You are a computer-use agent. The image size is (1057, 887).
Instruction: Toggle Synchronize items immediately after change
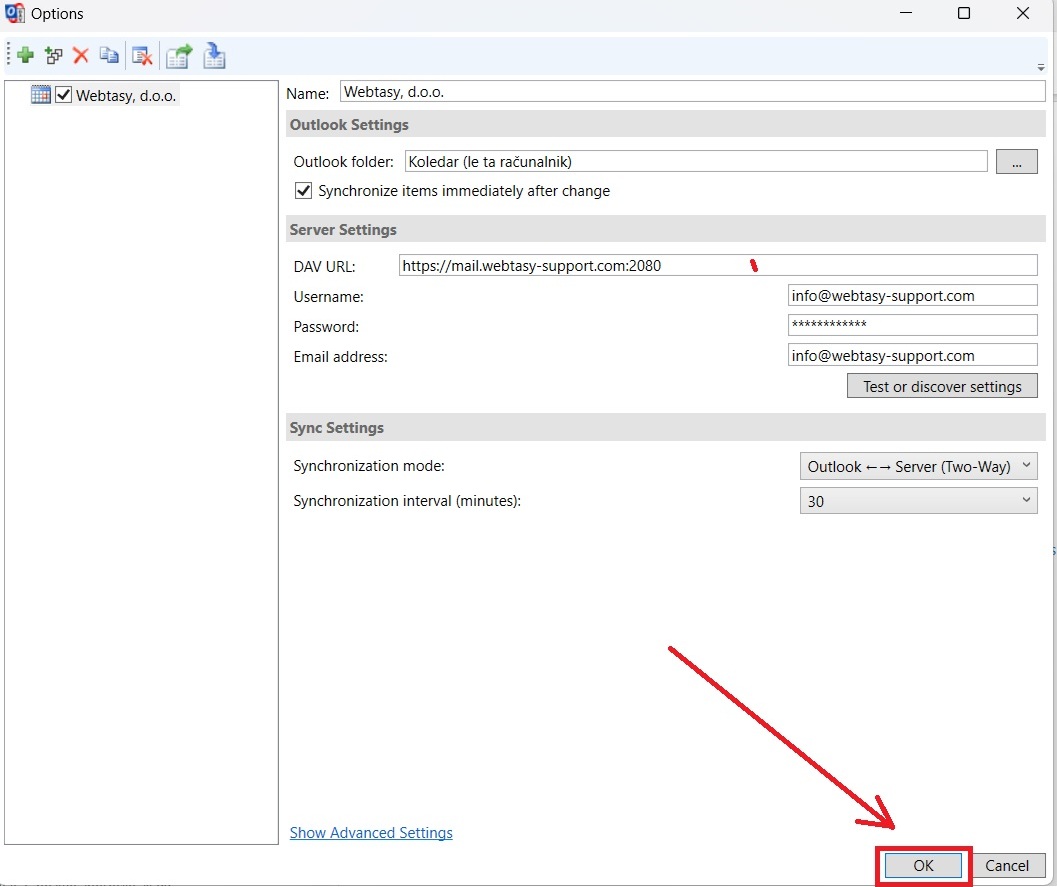tap(304, 191)
